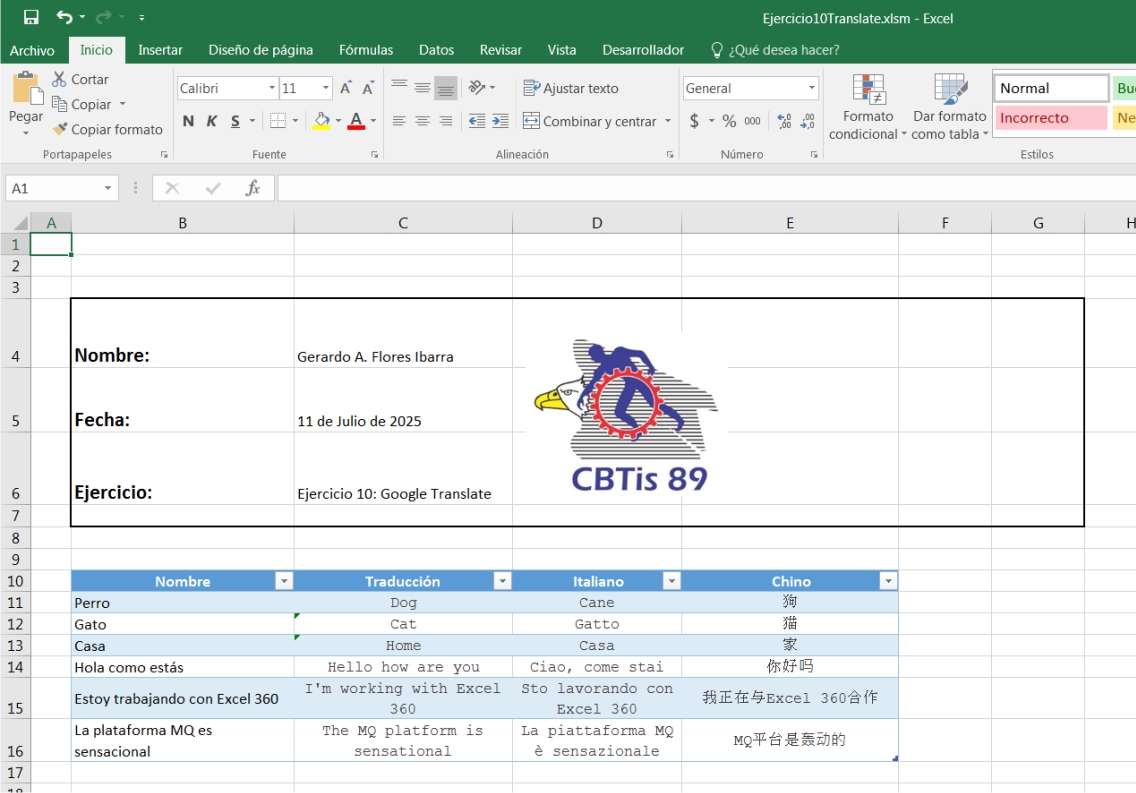Switch to the Fórmulas ribbon tab
This screenshot has height=793, width=1136.
click(366, 50)
